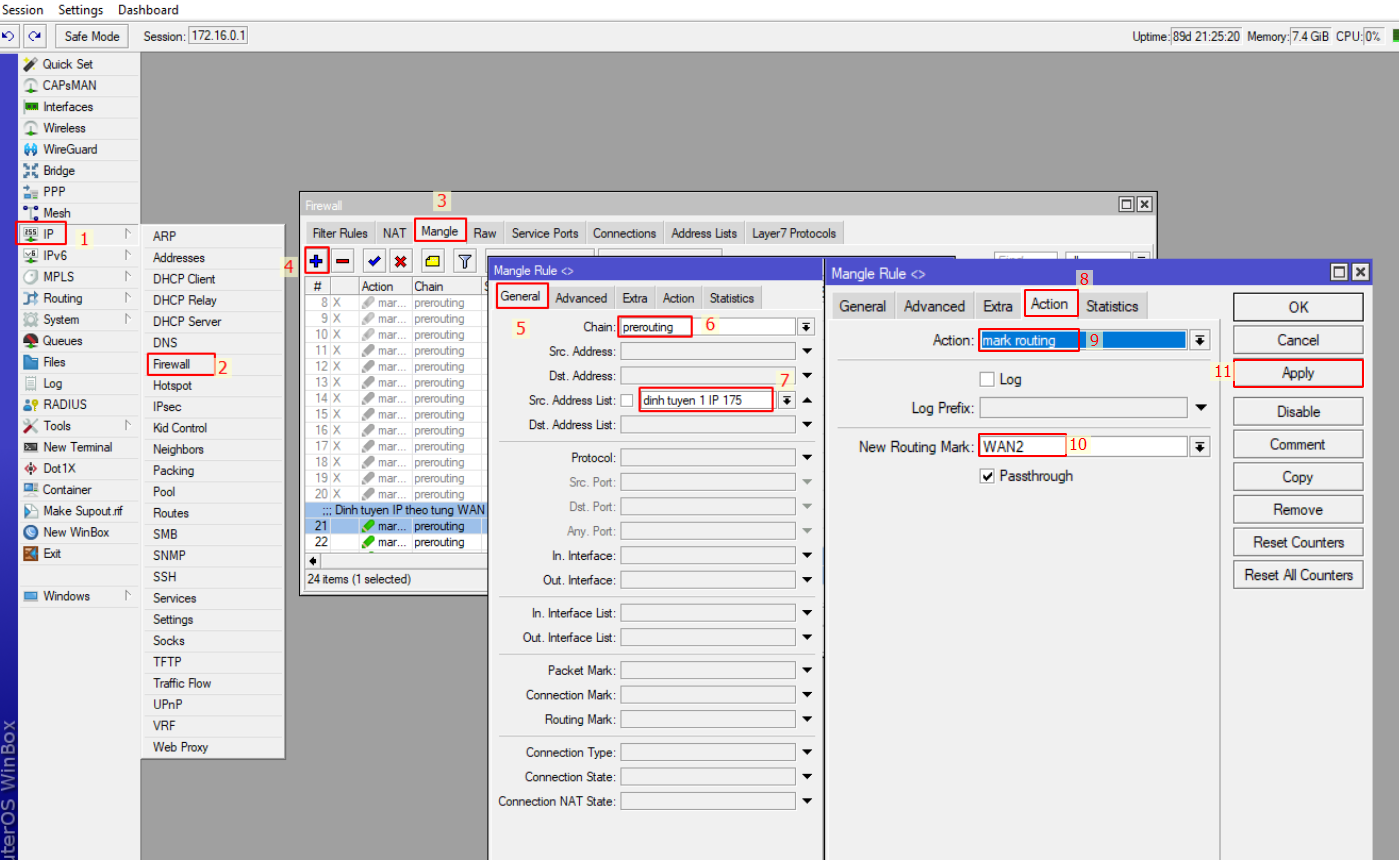Switch to the NAT tab

pyautogui.click(x=394, y=233)
